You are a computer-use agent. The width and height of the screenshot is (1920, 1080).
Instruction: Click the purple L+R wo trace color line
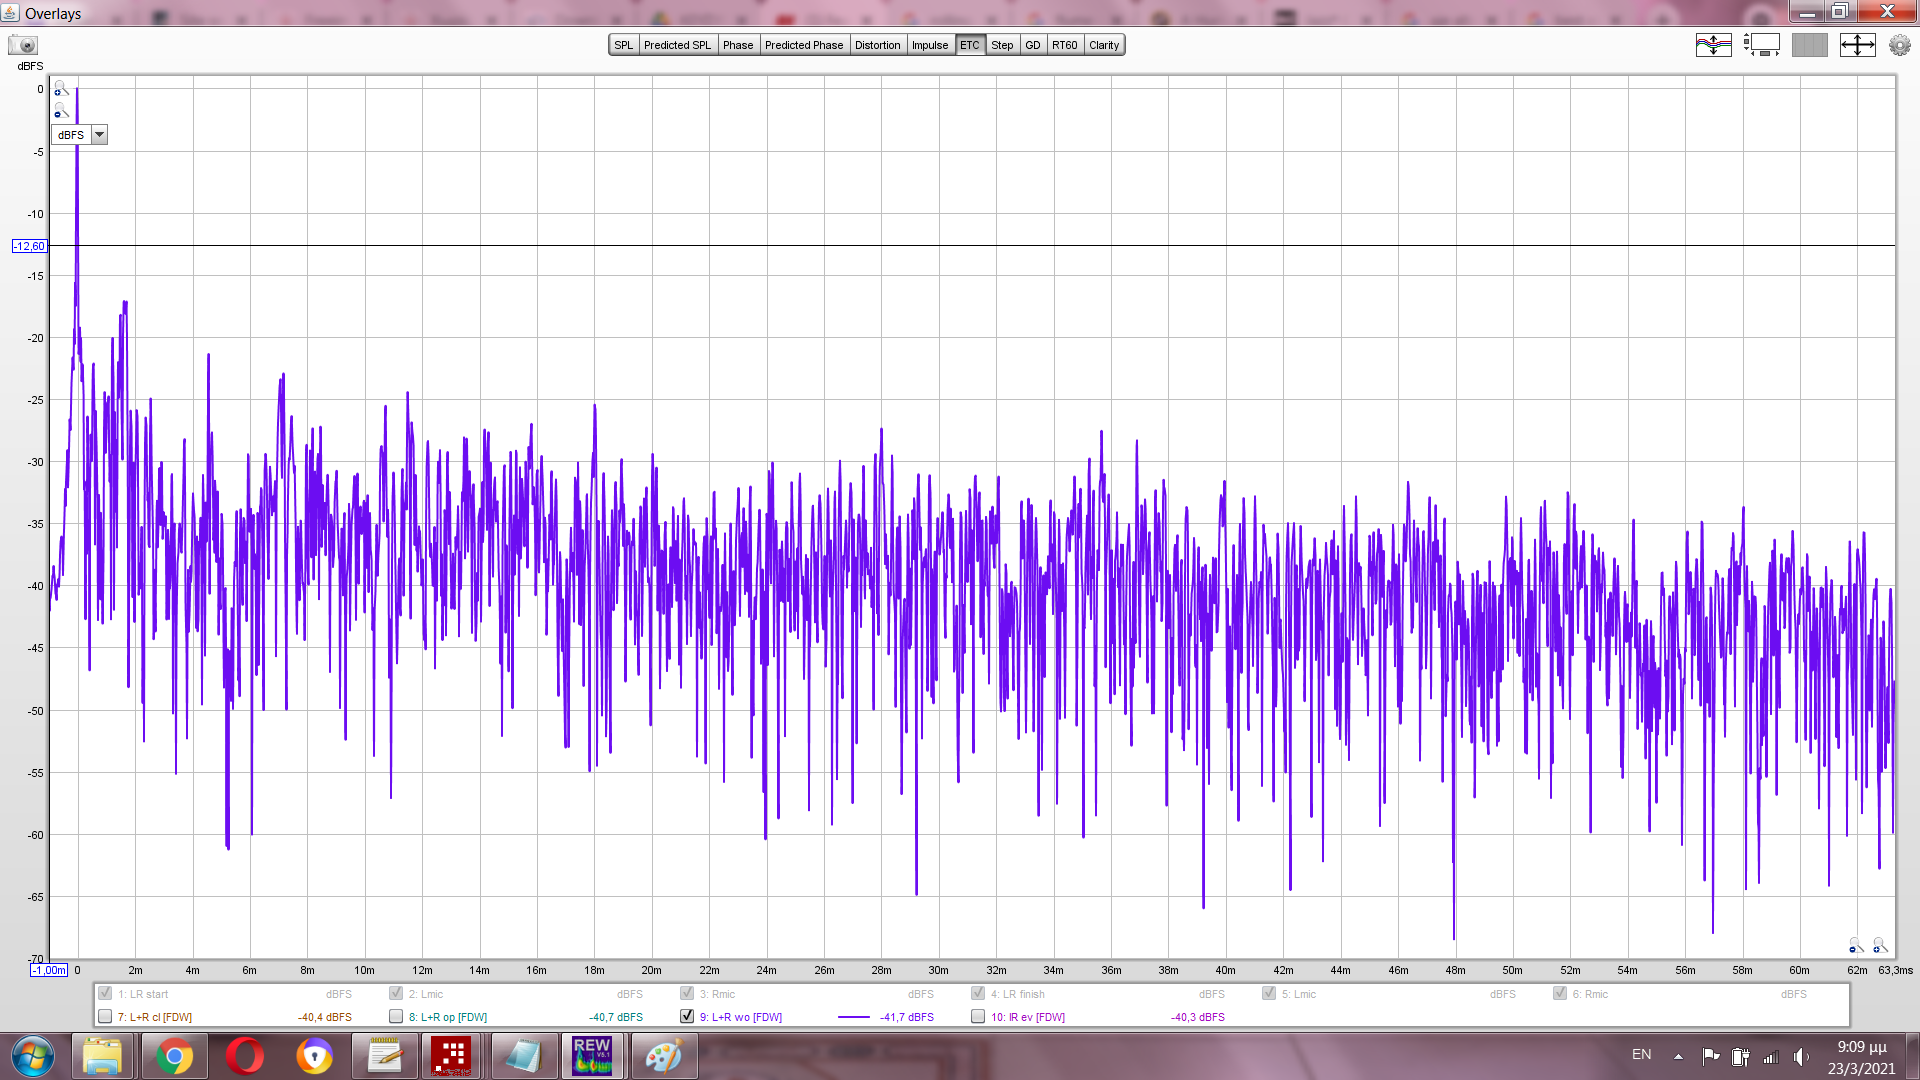(853, 1017)
